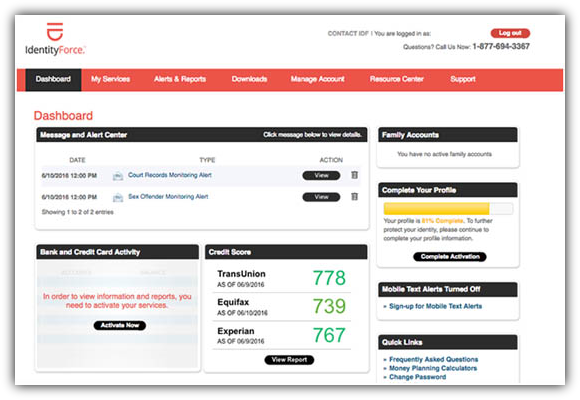This screenshot has height=400, width=580.
Task: Click the TransUnion 'AS OF 06/9/2016' date
Action: [x=241, y=285]
